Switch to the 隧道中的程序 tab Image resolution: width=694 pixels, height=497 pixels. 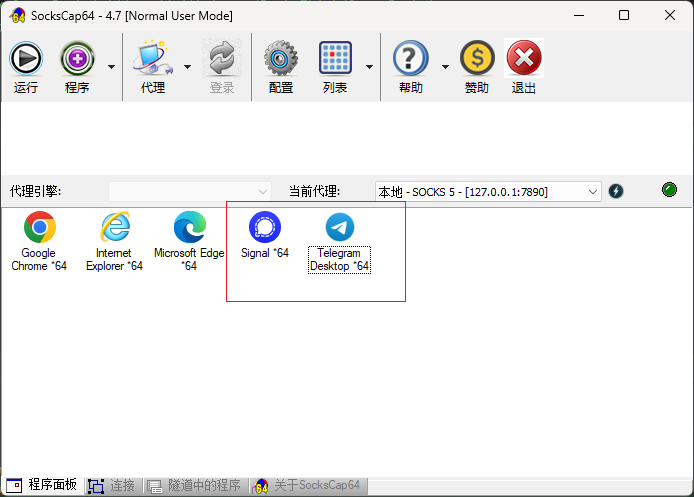click(194, 485)
